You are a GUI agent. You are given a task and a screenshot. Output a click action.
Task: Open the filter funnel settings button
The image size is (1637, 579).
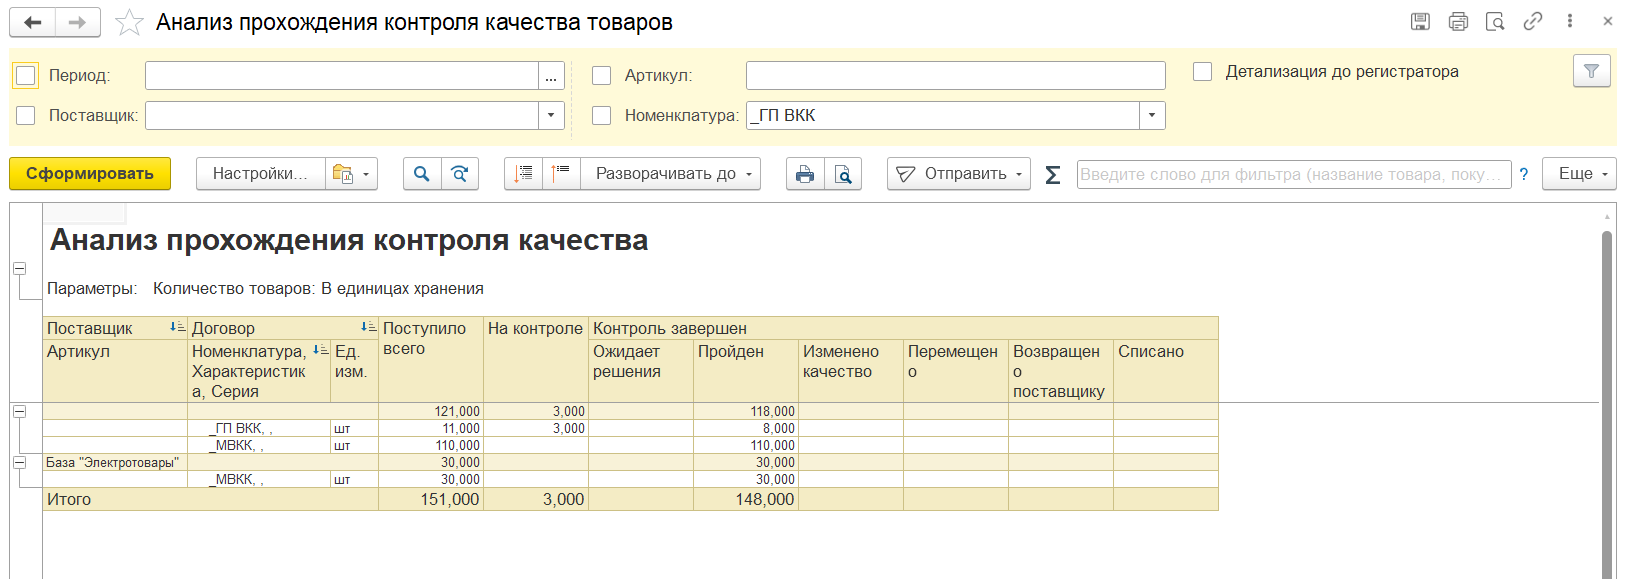click(1591, 71)
